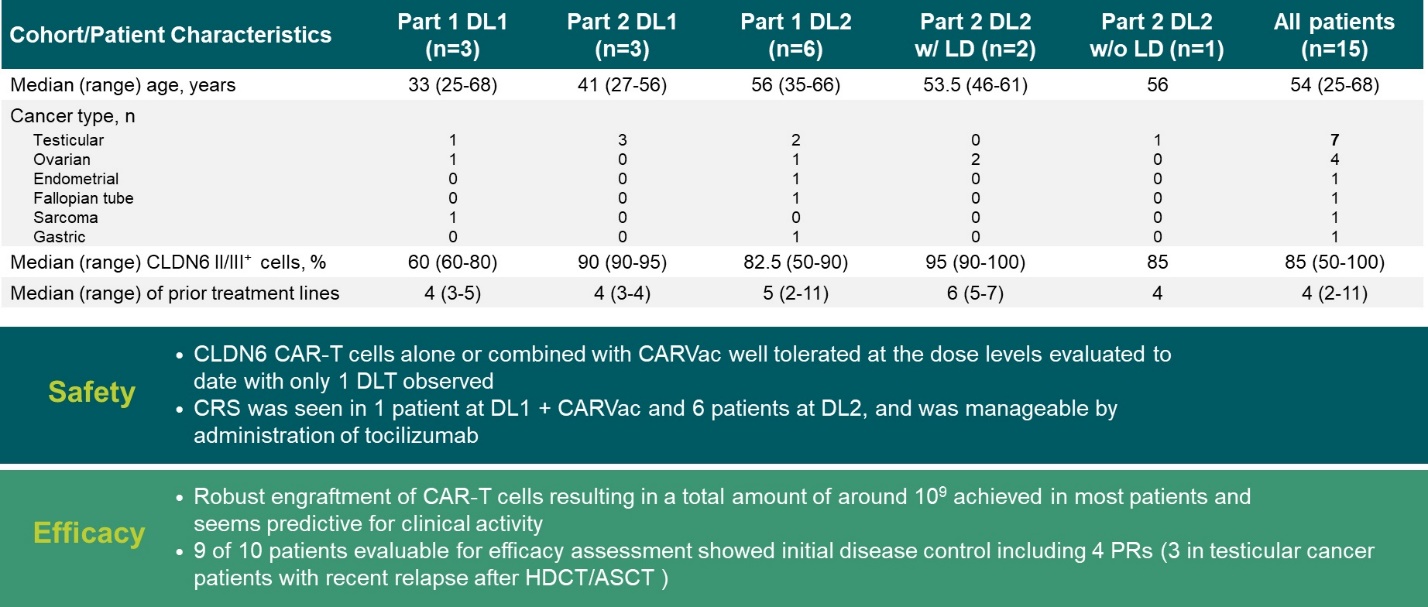Click the Gastric cancer type row label
This screenshot has height=607, width=1428.
58,237
